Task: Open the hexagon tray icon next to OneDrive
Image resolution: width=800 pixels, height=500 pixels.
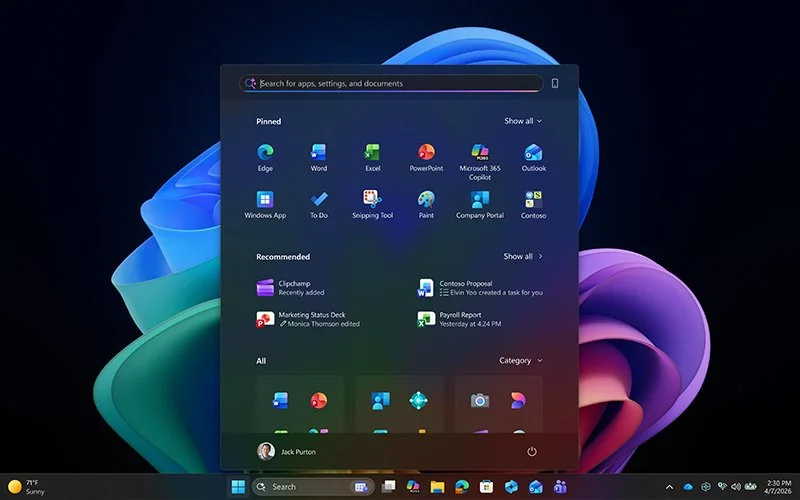Action: (706, 487)
